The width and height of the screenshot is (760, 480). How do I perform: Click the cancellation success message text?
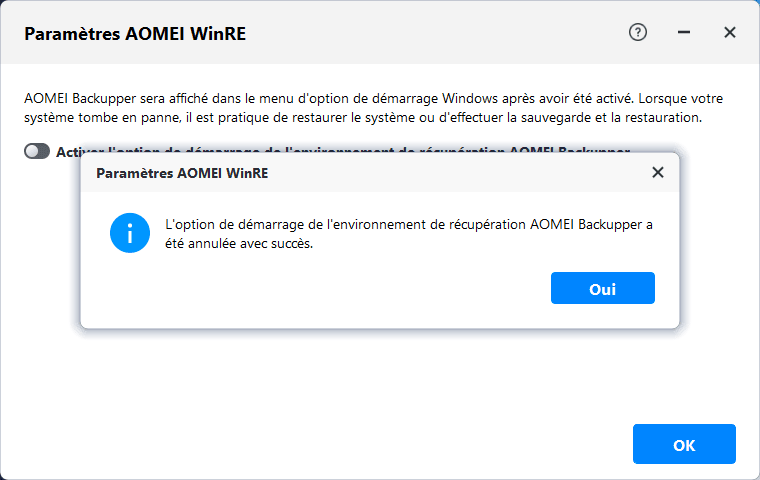408,225
